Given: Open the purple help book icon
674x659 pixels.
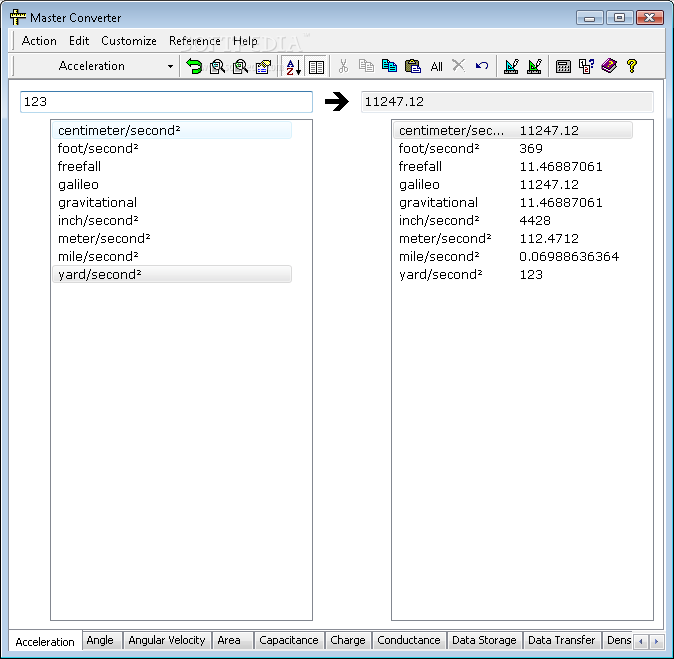Looking at the screenshot, I should (x=609, y=66).
